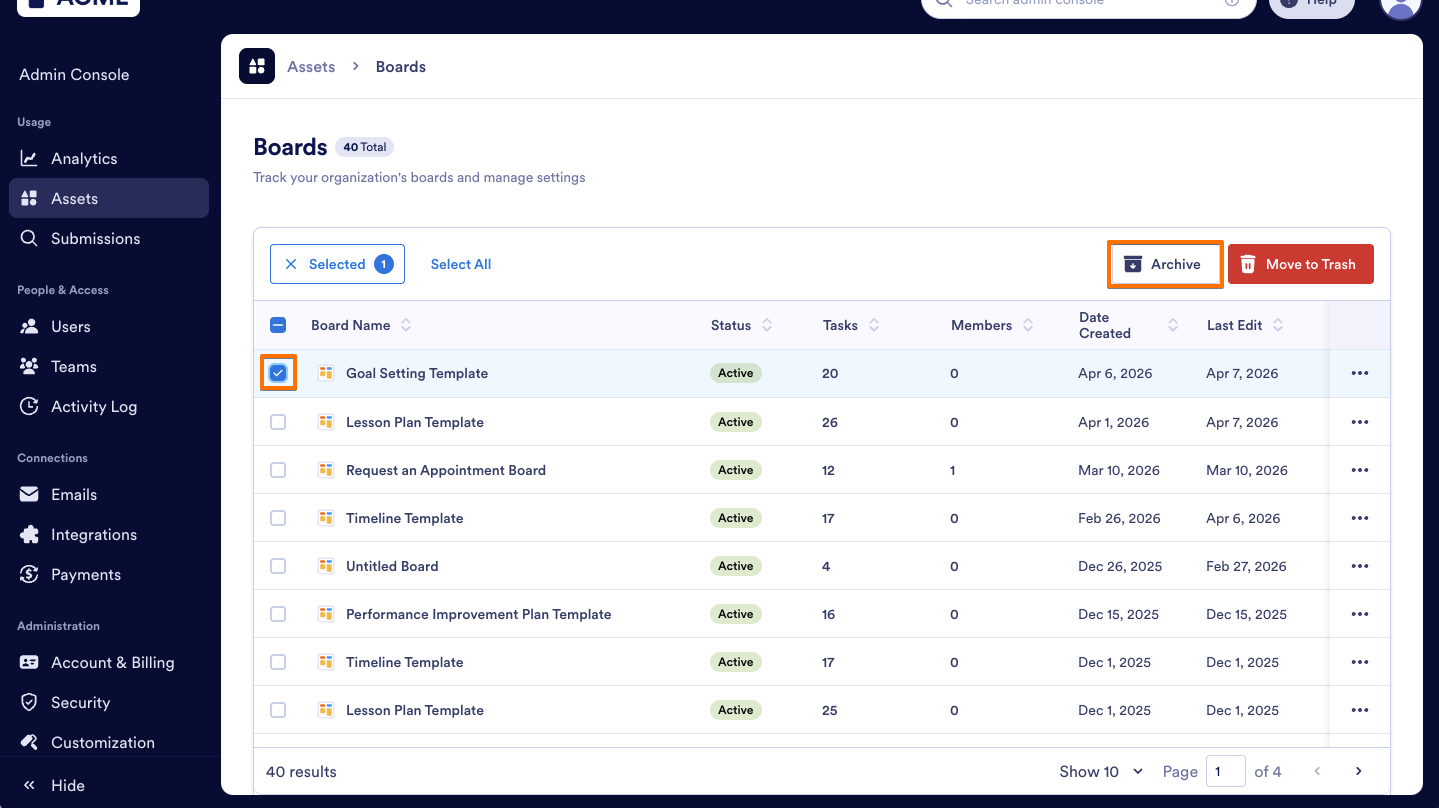This screenshot has width=1439, height=808.
Task: Open the Customization section
Action: click(102, 742)
